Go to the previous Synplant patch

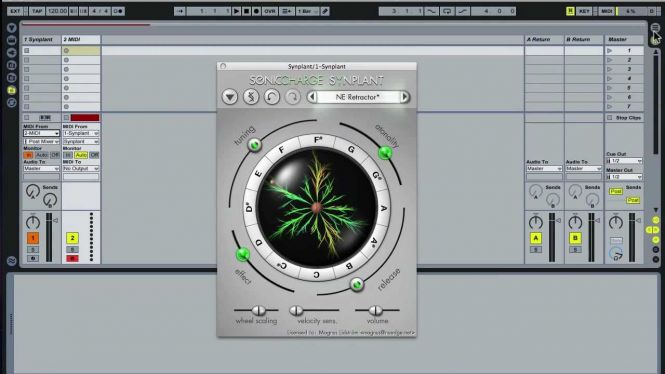click(x=312, y=97)
